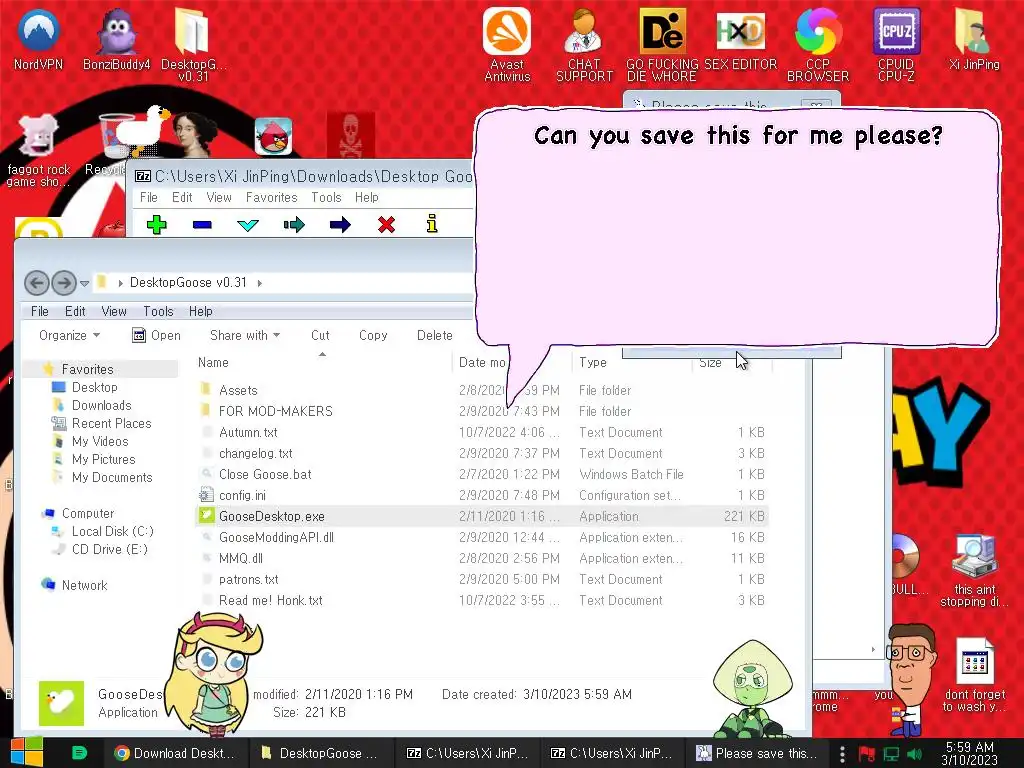Open the Windows Start button
Screen dimensions: 1024x768
27,753
